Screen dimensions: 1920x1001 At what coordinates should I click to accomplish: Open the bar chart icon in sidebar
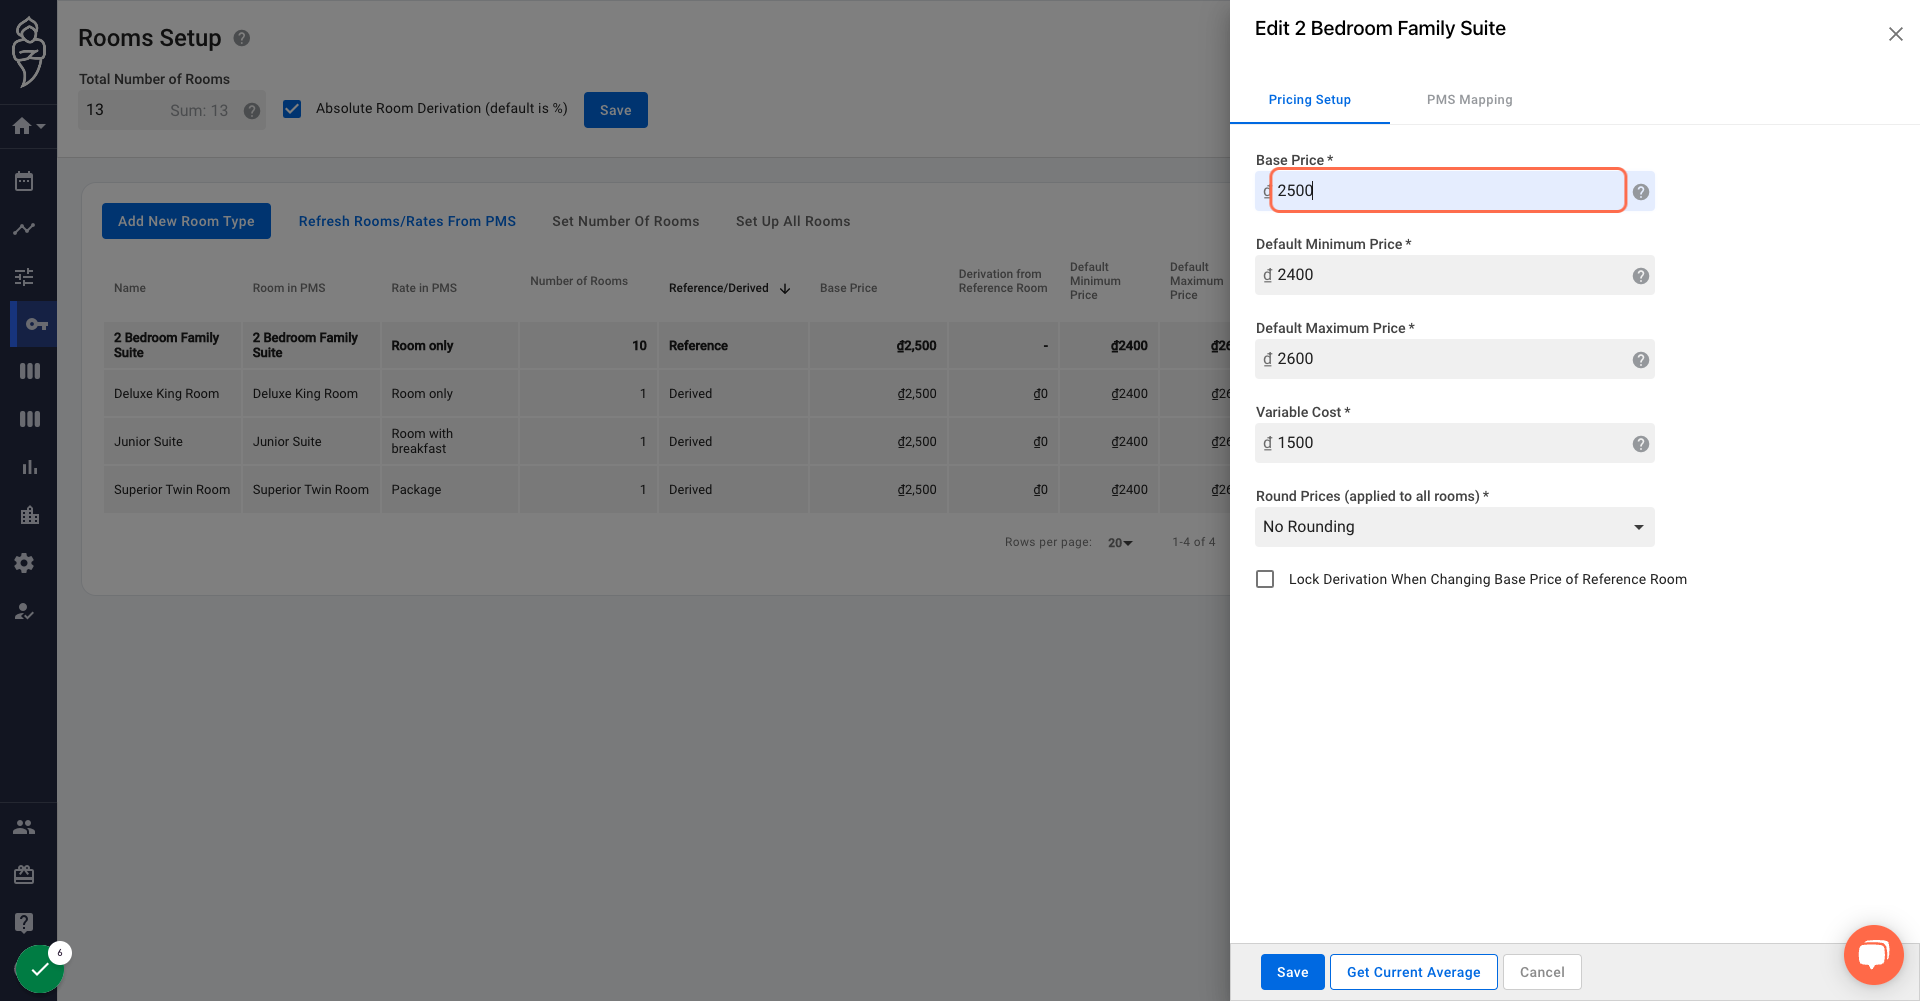(x=30, y=467)
